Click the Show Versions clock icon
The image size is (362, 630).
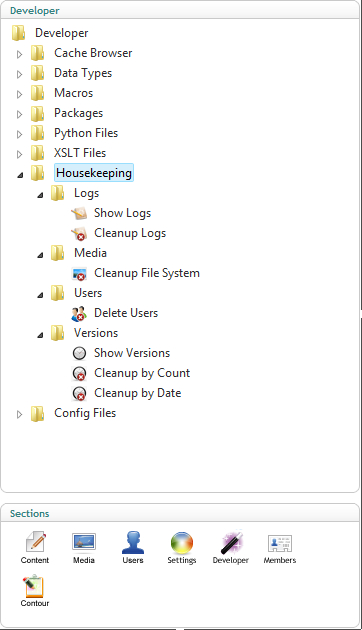click(79, 353)
